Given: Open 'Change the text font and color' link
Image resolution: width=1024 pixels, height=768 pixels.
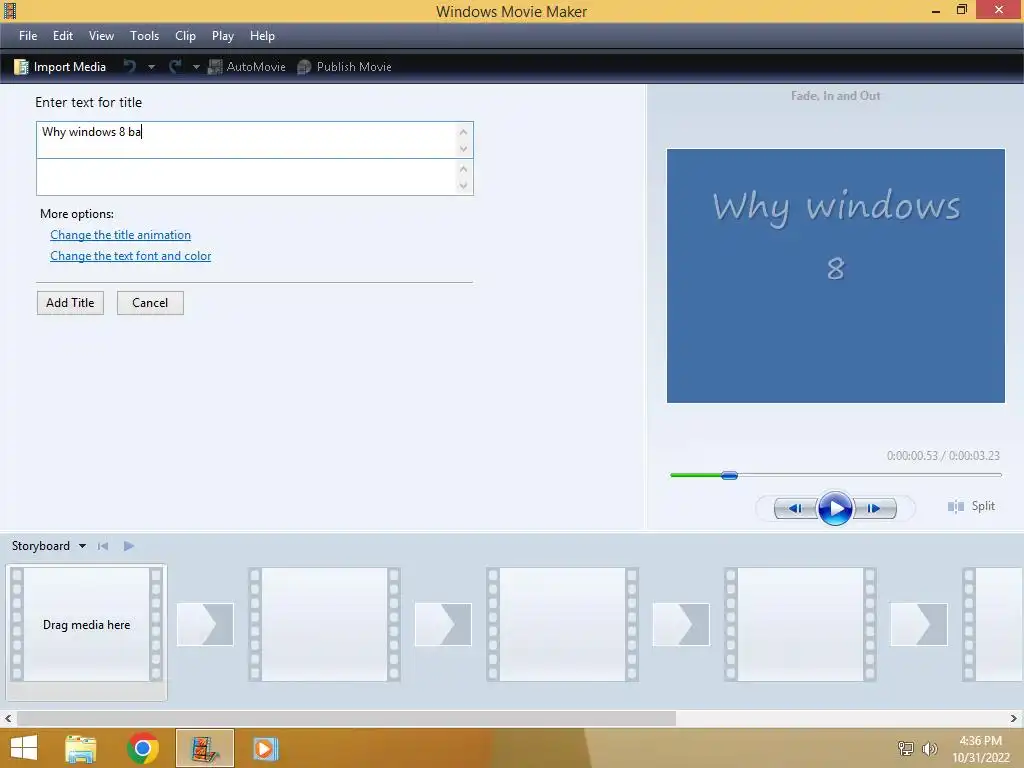Looking at the screenshot, I should (131, 256).
